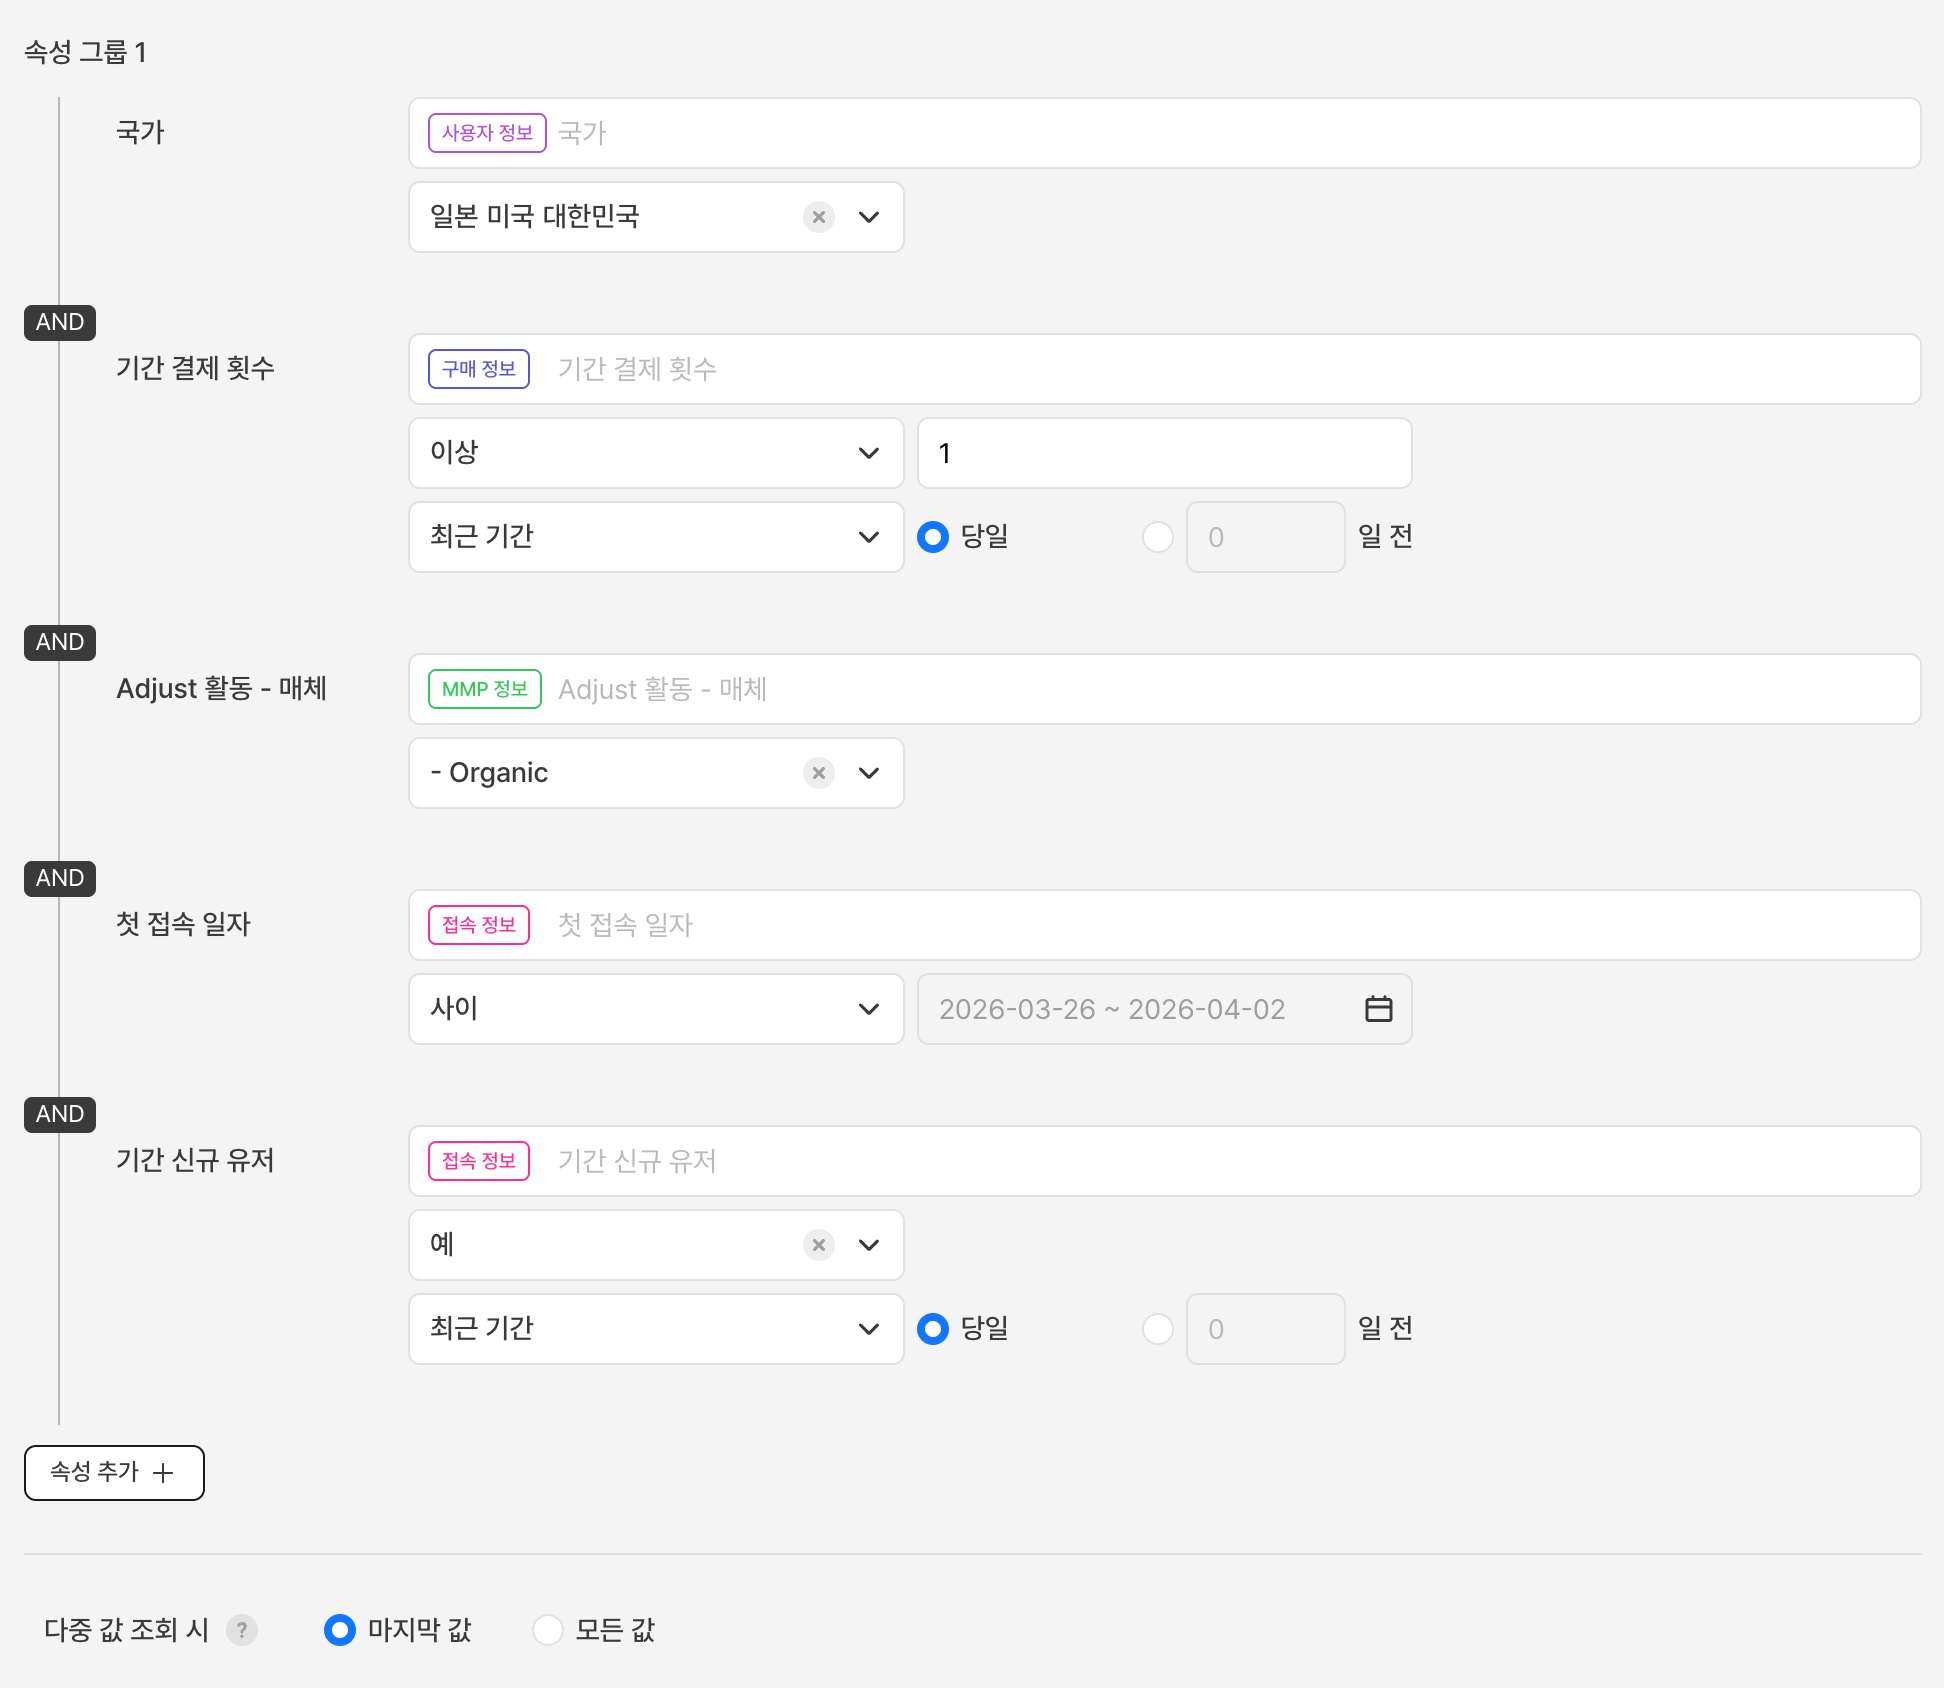This screenshot has height=1688, width=1944.
Task: Click the payment count value field
Action: click(x=1164, y=453)
